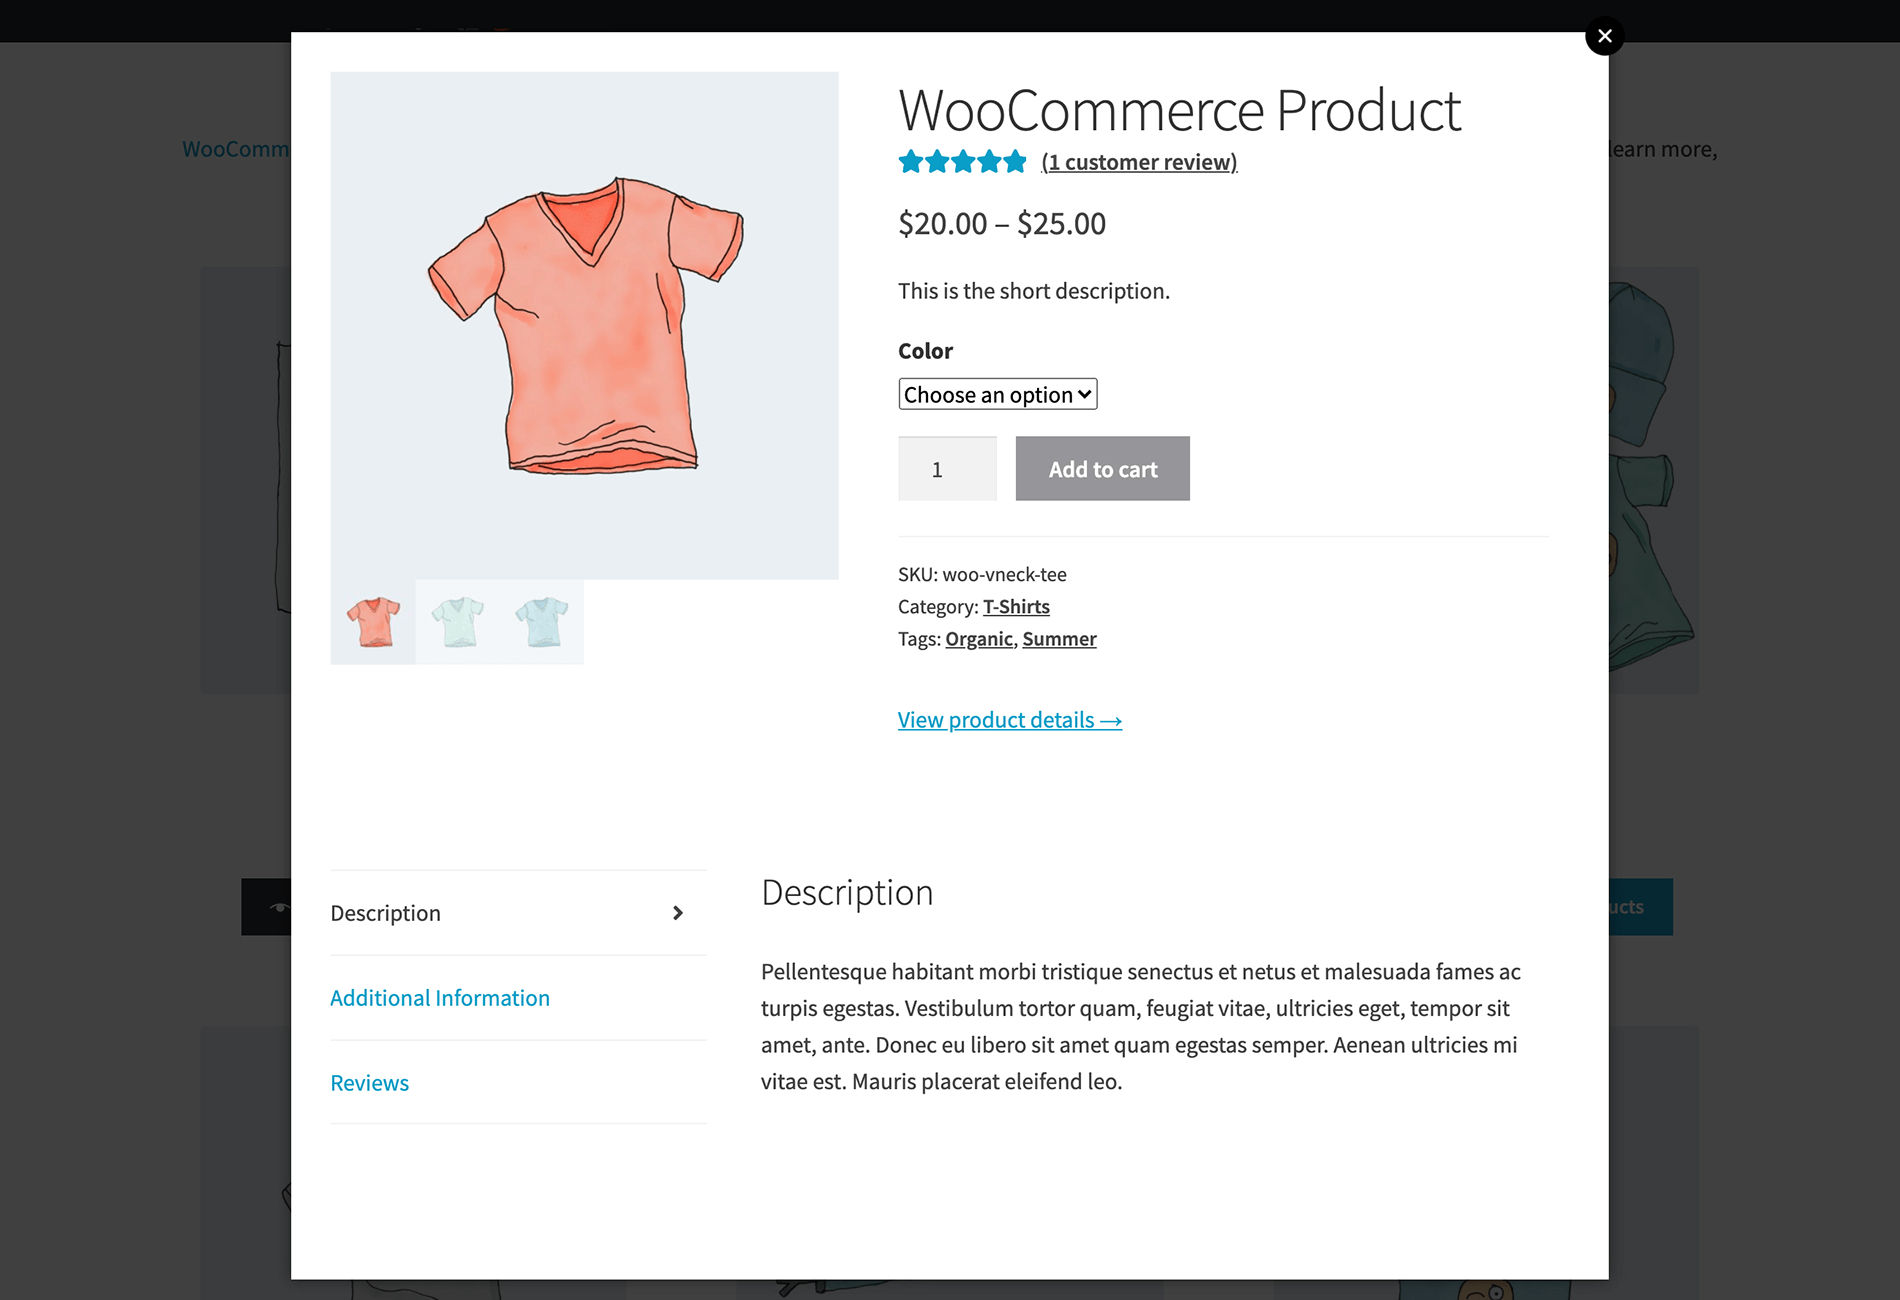The width and height of the screenshot is (1900, 1300).
Task: Select the mint green t-shirt thumbnail
Action: pyautogui.click(x=456, y=622)
